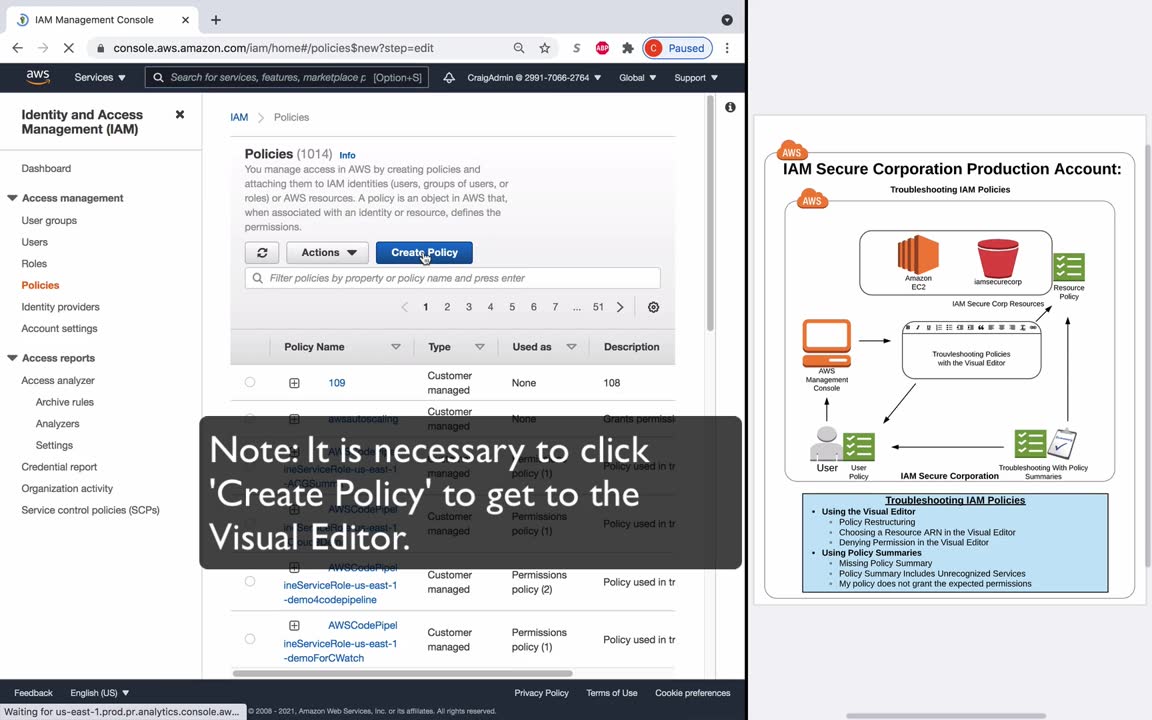Refresh the policies list
Viewport: 1152px width, 720px height.
[x=262, y=253]
